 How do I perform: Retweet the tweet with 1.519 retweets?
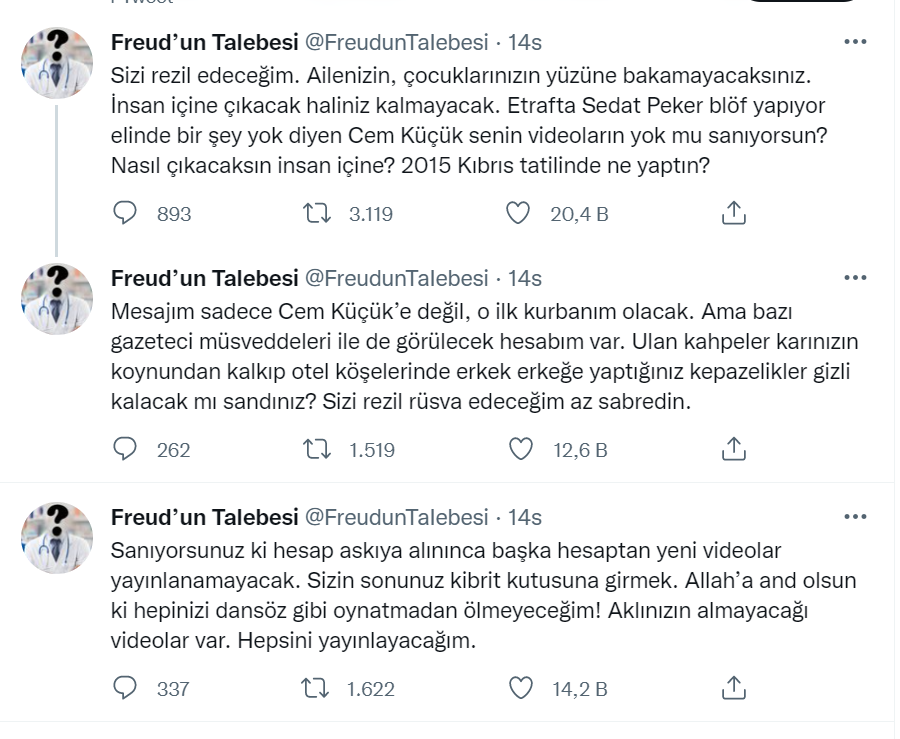coord(317,450)
